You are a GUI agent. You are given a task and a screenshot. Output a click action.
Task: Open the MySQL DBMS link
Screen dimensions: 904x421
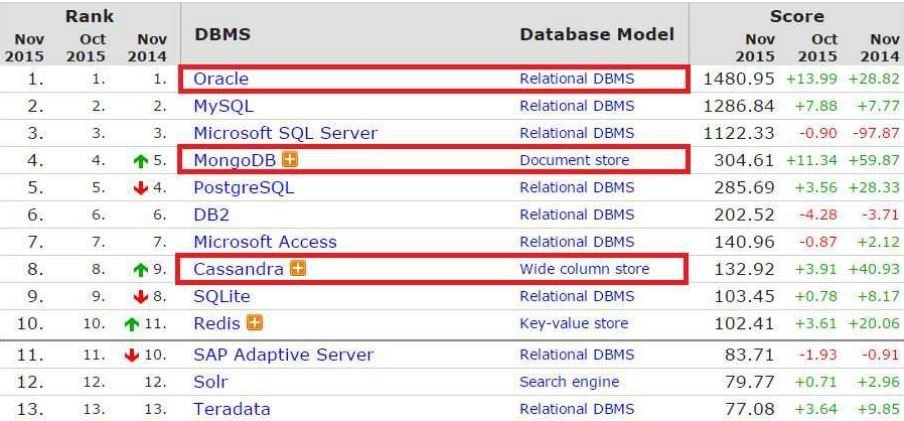(x=223, y=107)
